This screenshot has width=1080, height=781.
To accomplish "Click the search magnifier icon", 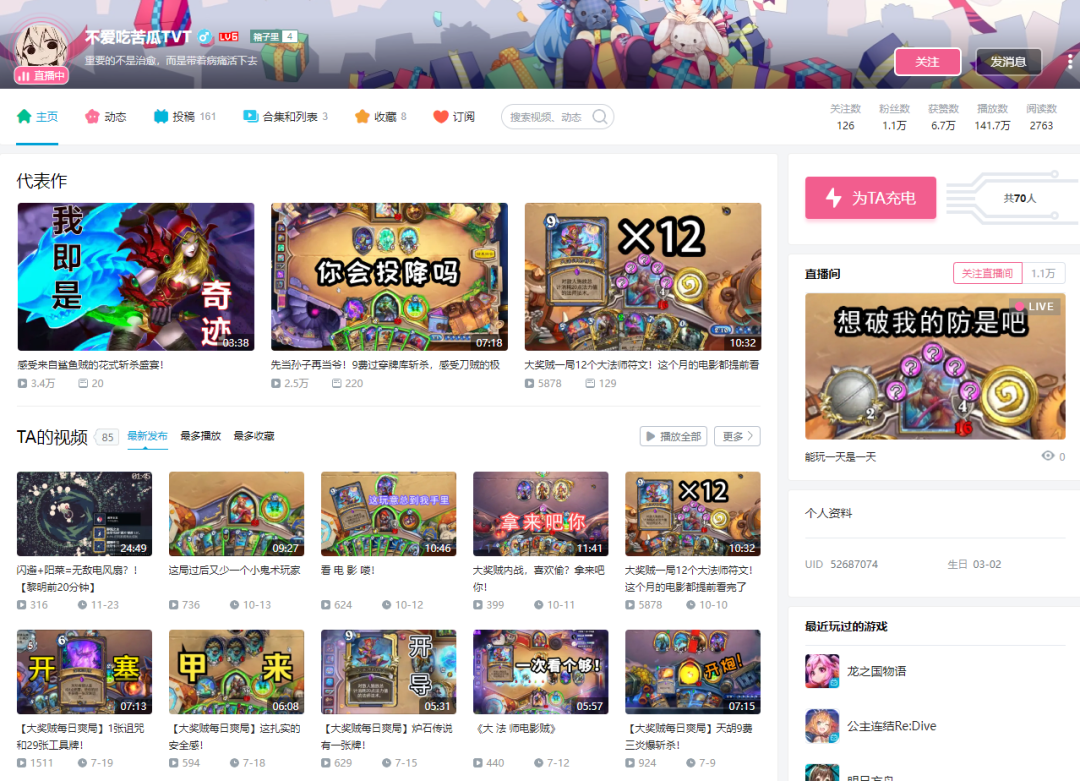I will [600, 116].
